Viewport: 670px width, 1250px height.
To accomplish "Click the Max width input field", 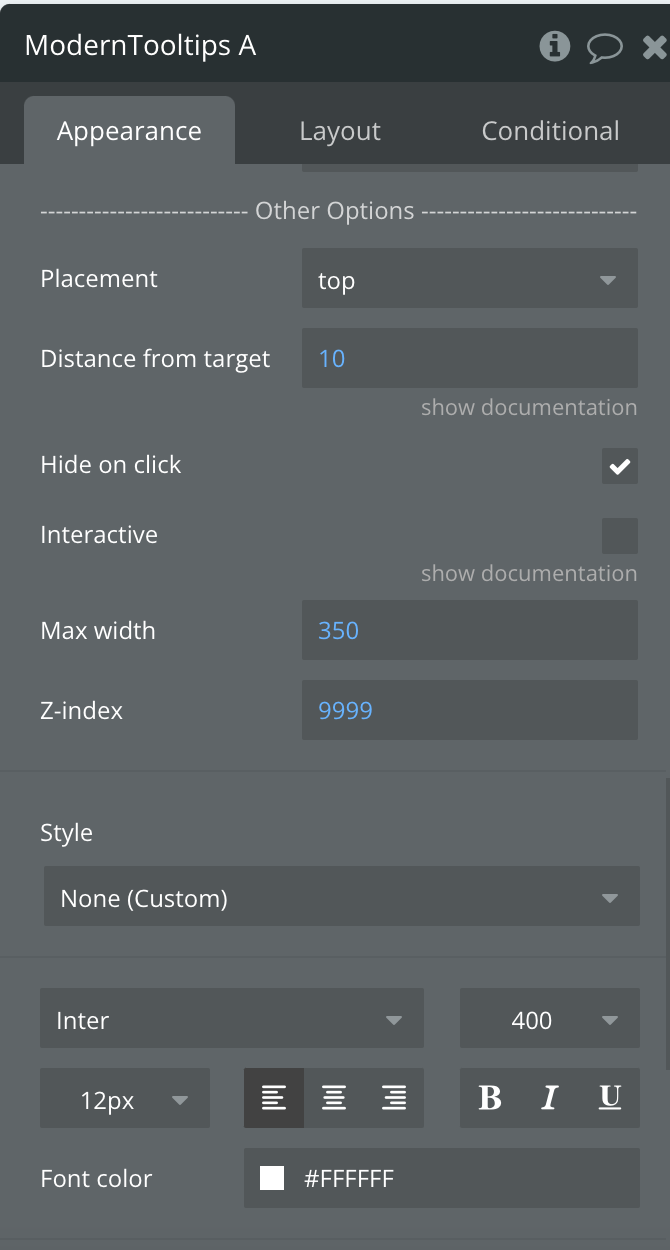I will point(470,630).
